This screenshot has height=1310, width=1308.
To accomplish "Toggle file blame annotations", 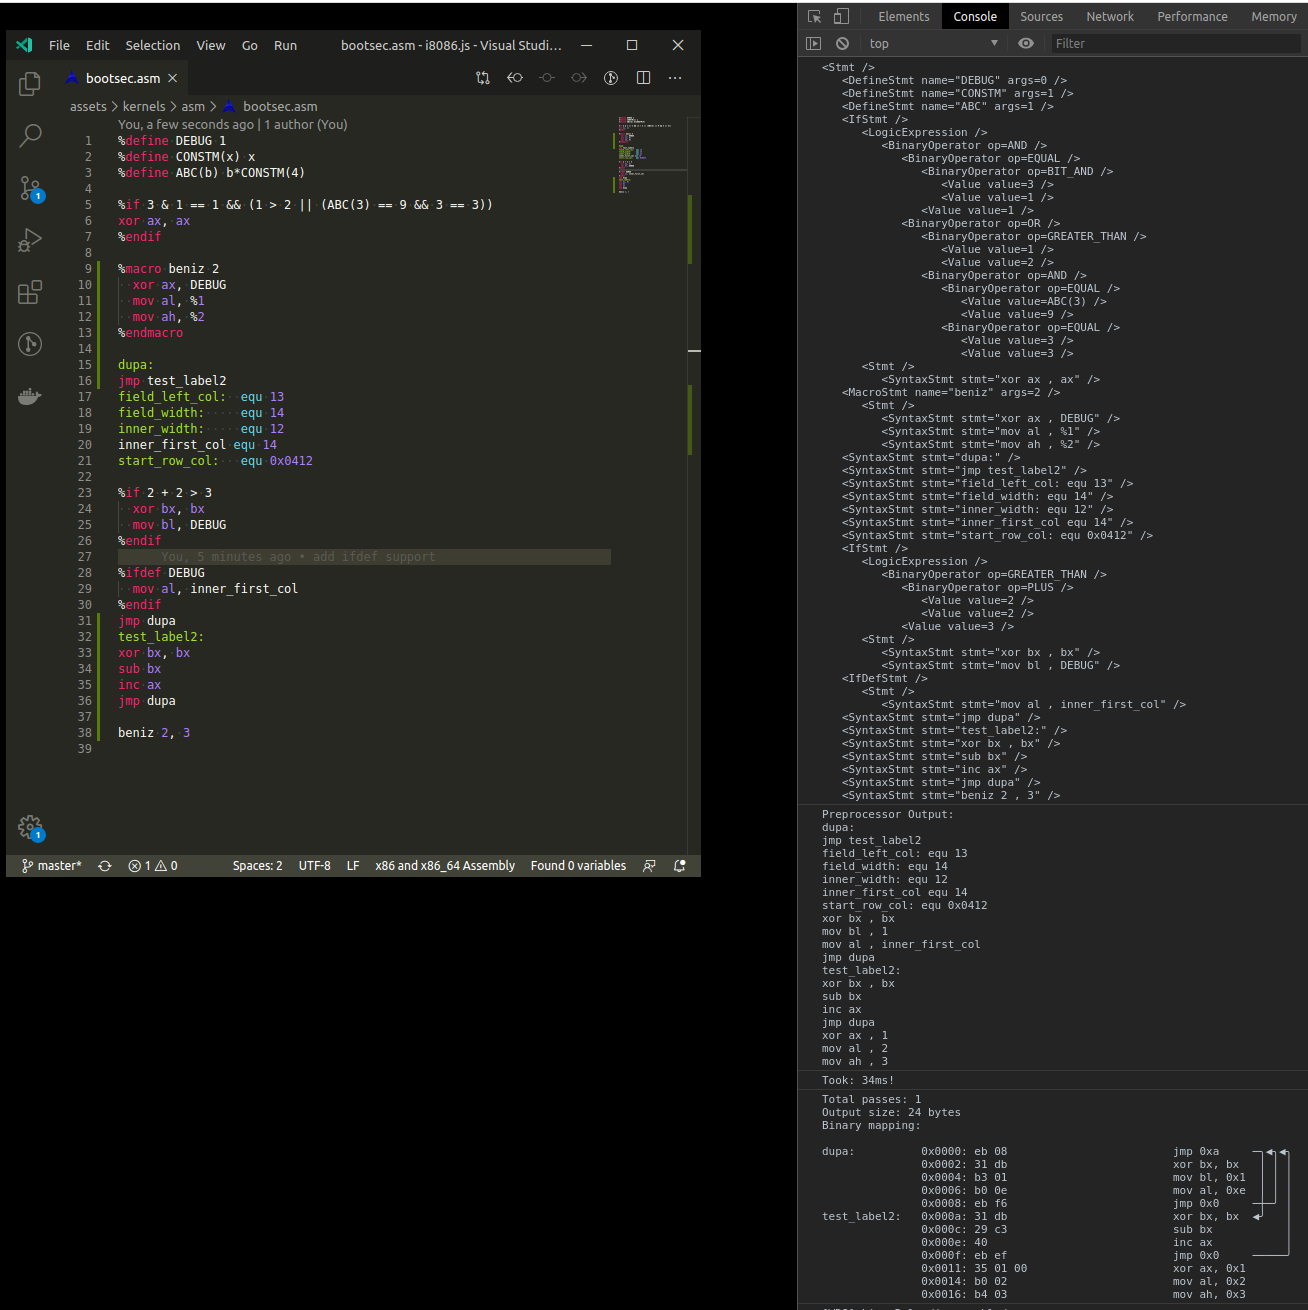I will [x=611, y=78].
